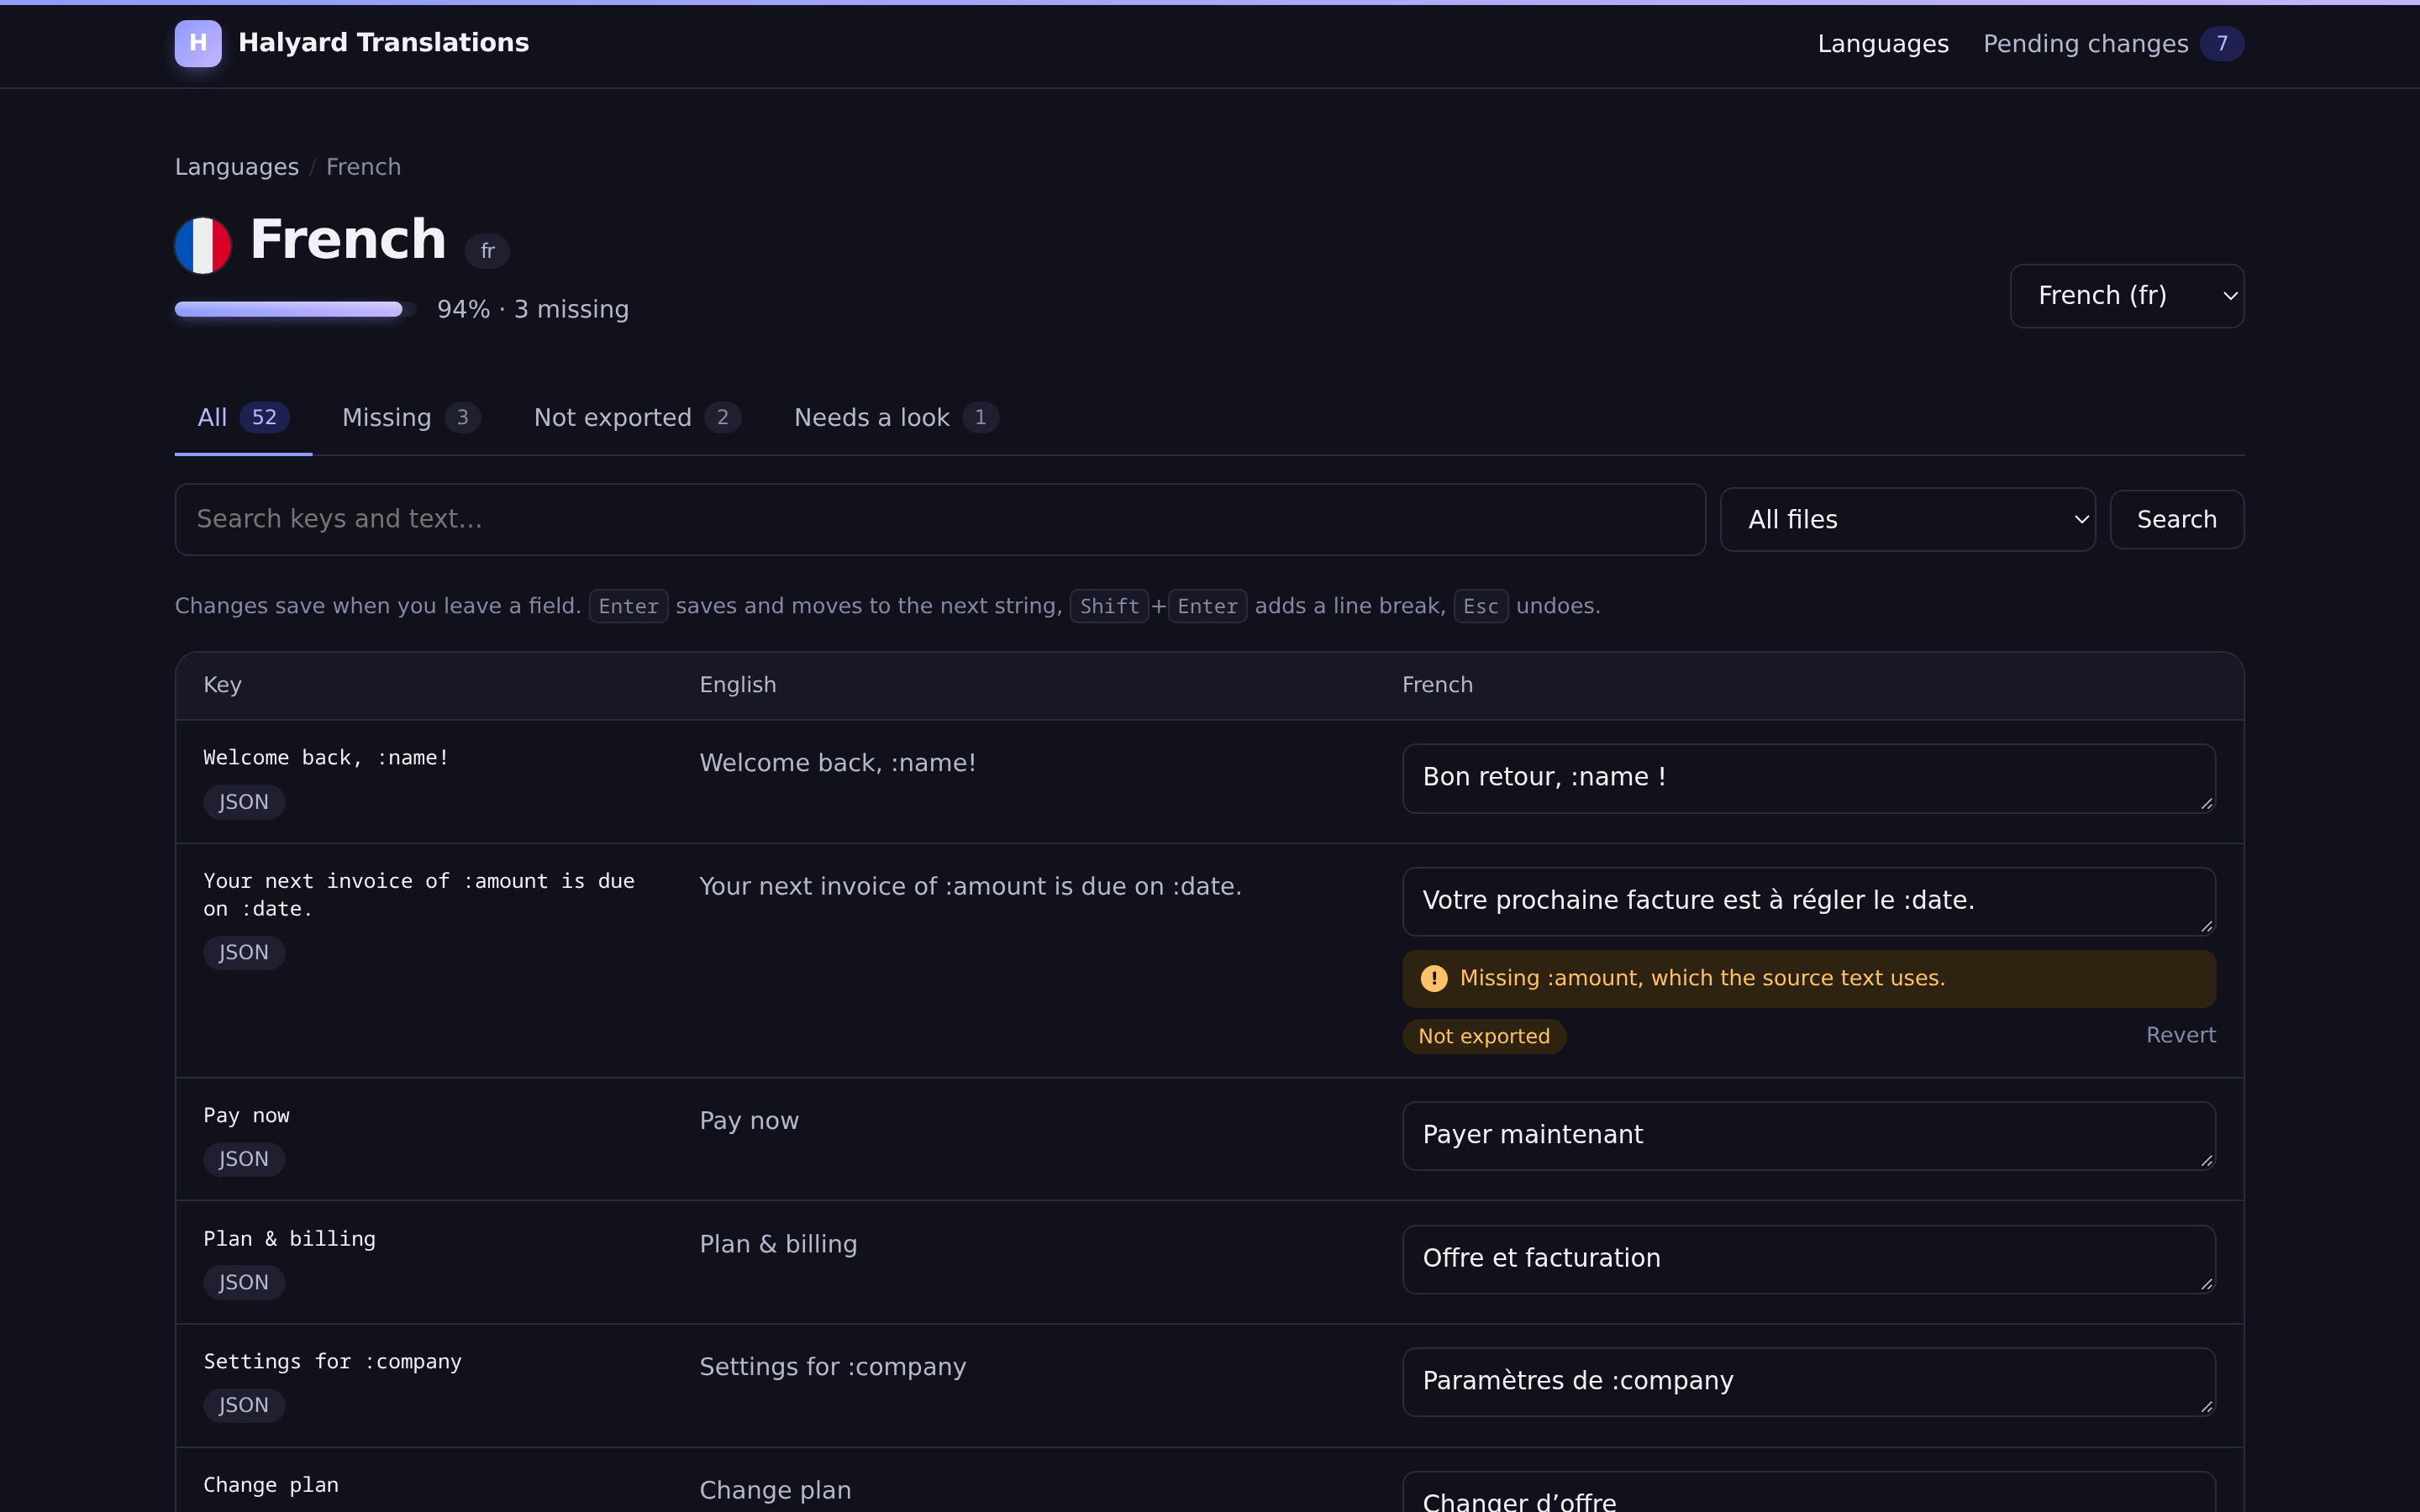Focus the Search keys and text field

[x=940, y=519]
